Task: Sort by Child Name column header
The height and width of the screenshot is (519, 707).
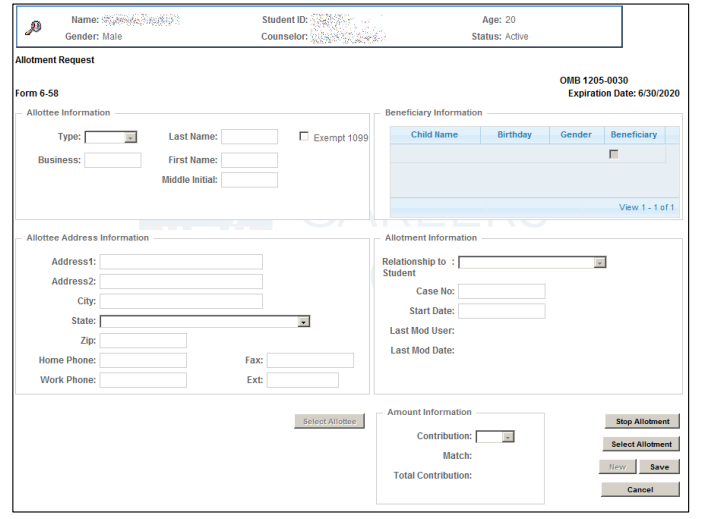Action: 434,135
